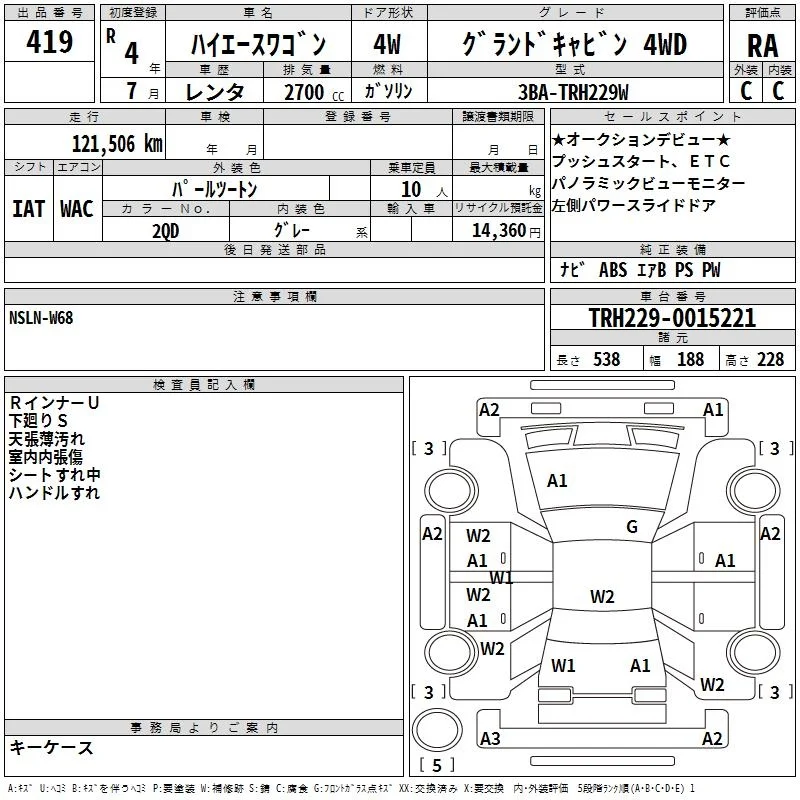Click the W1 mark between left doors
800x800 pixels.
501,578
